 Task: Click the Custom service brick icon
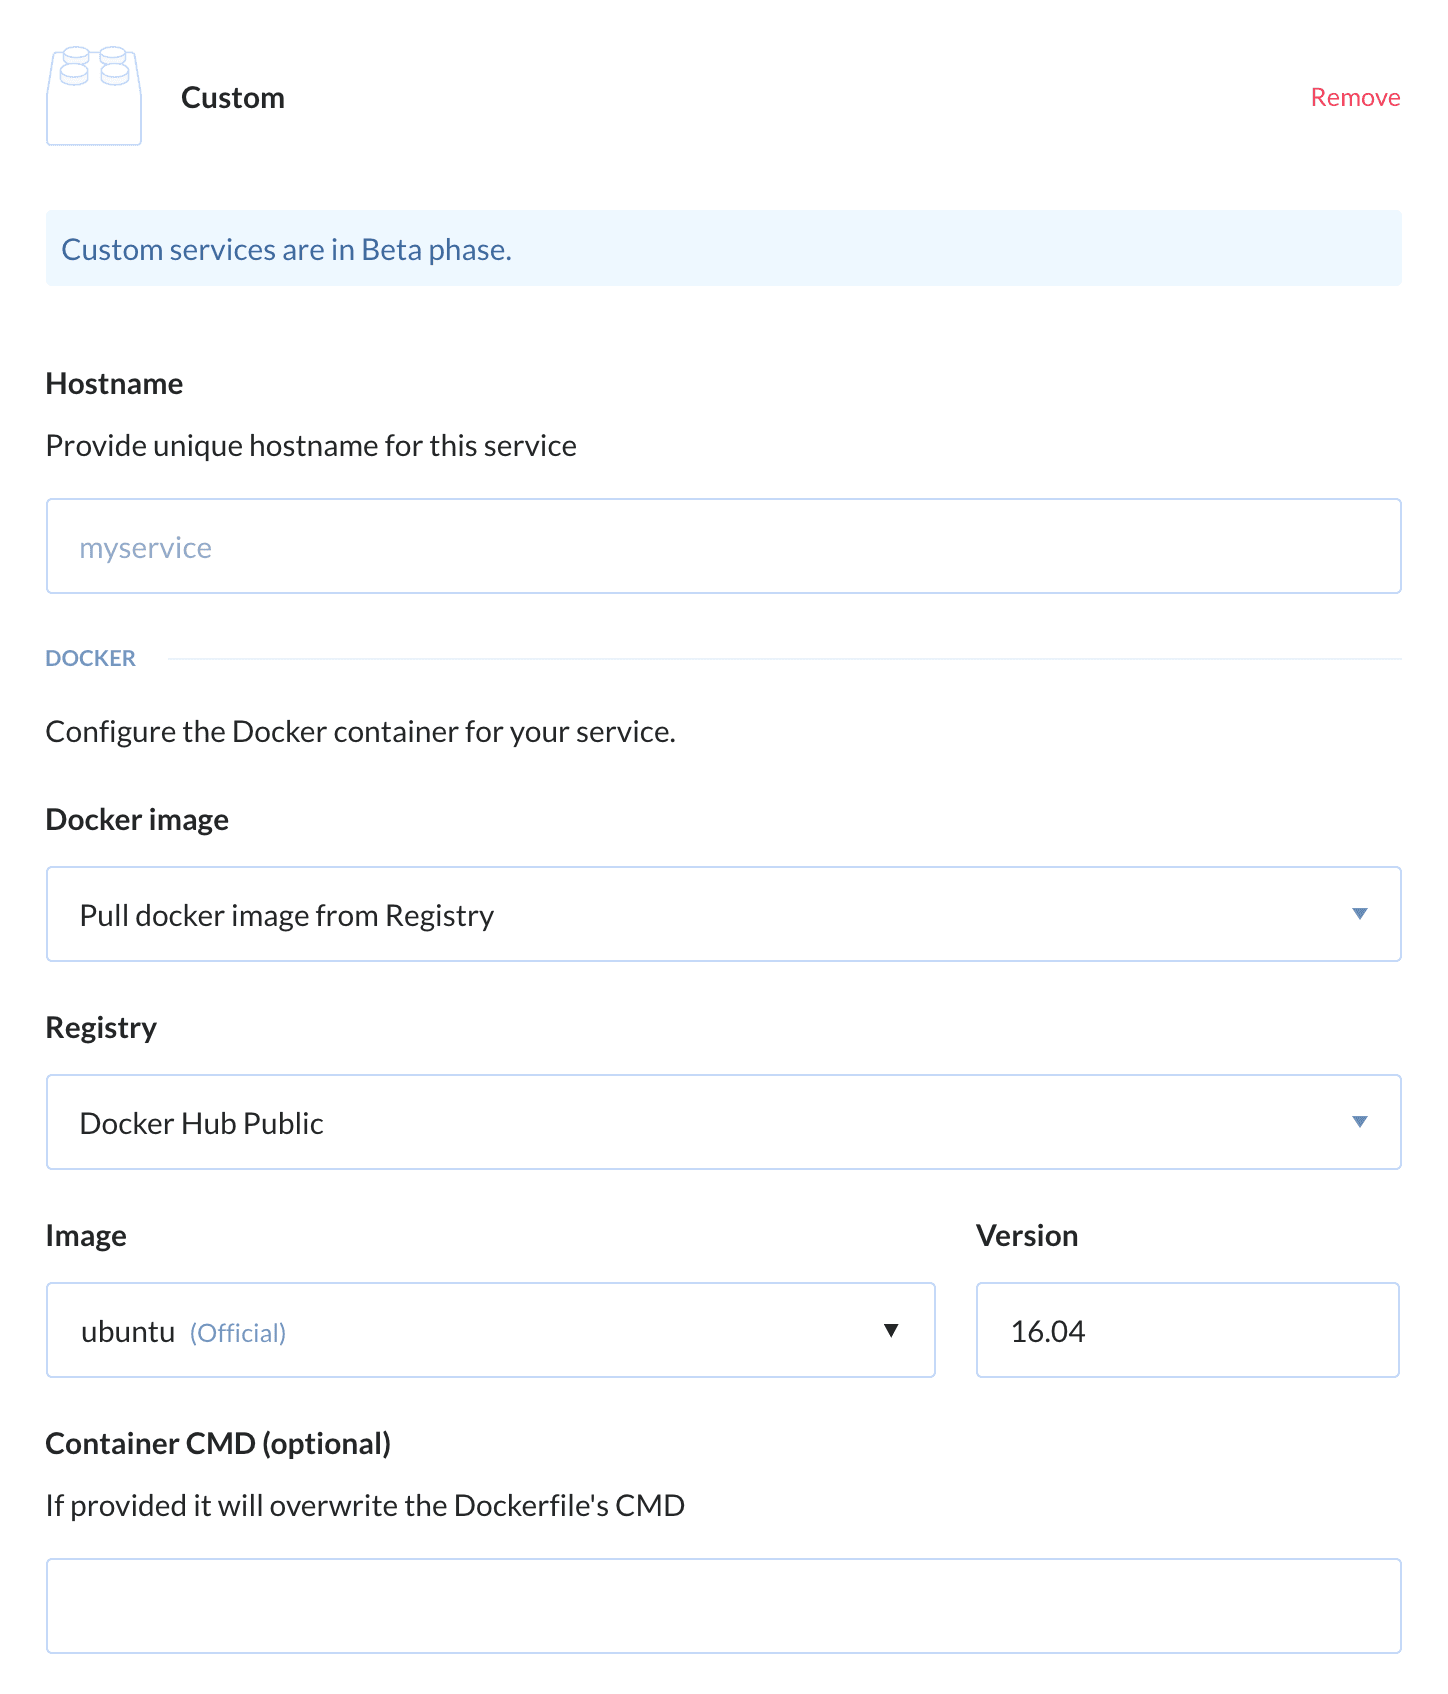coord(94,96)
